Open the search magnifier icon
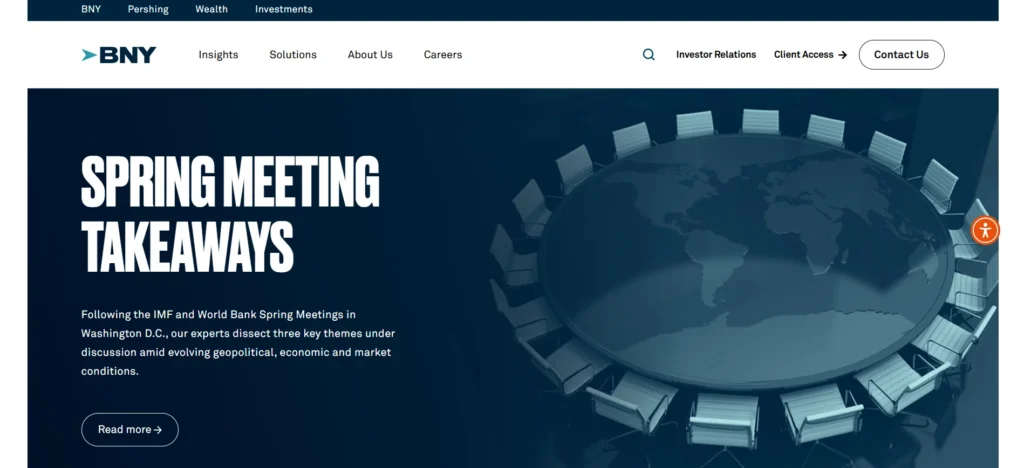This screenshot has height=468, width=1024. (x=648, y=55)
